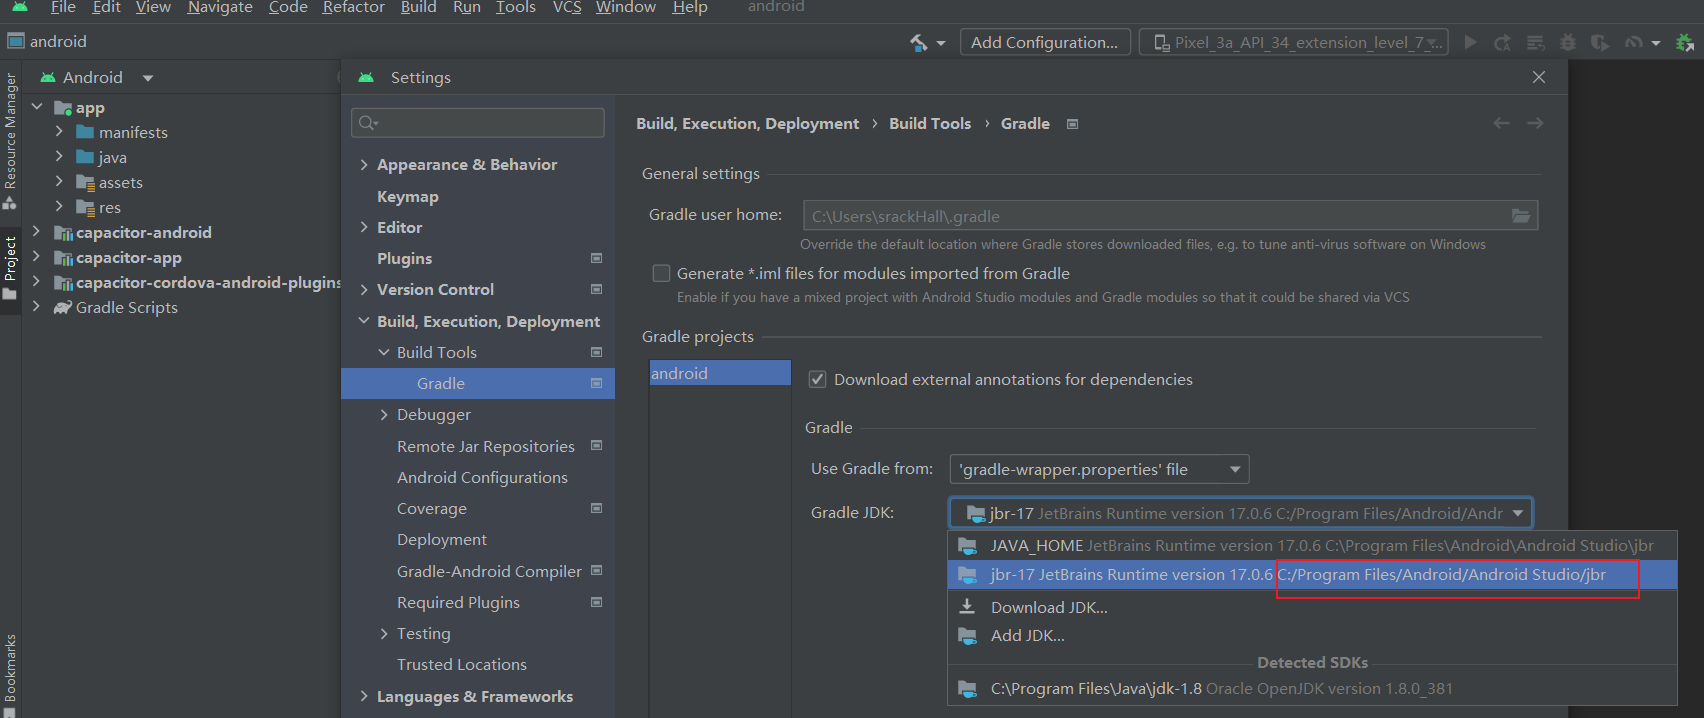Click the back navigation arrow in Settings
Viewport: 1704px width, 718px height.
point(1501,123)
